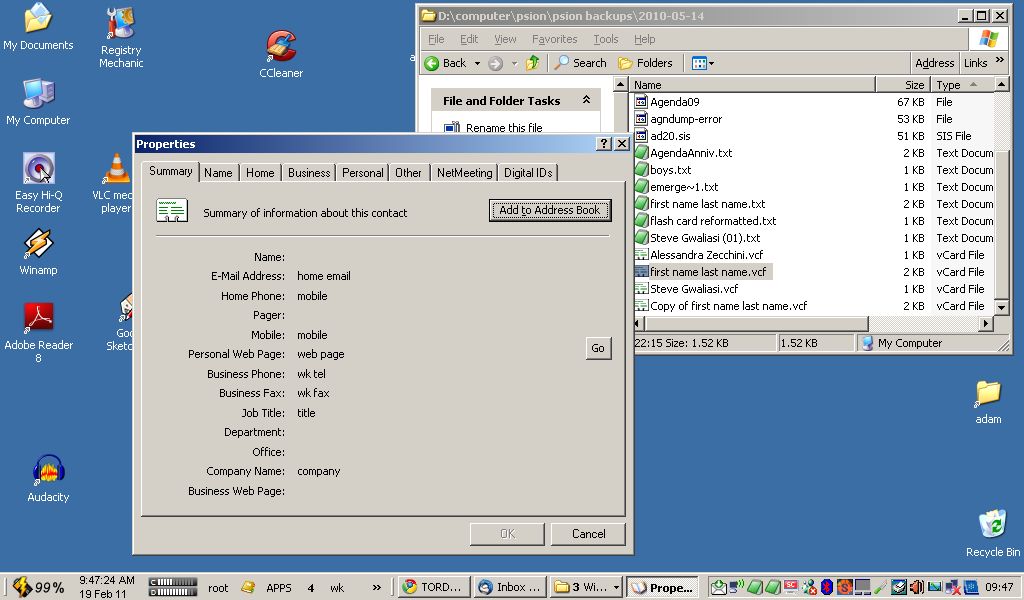Toggle the Folders pane in Explorer

pos(645,63)
